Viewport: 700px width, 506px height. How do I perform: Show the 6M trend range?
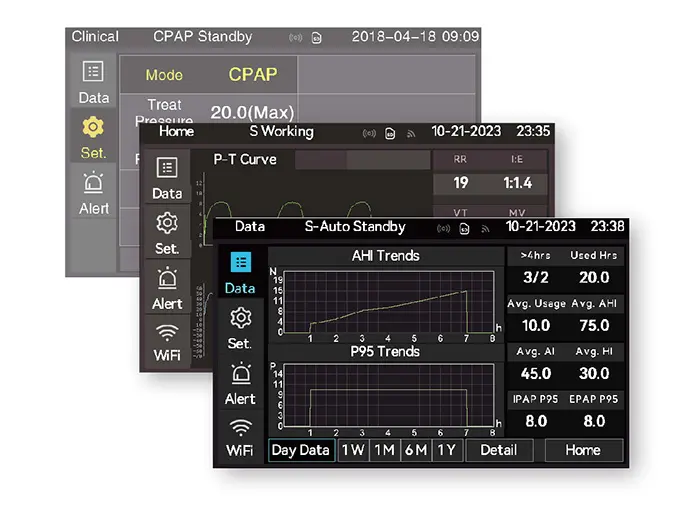pyautogui.click(x=416, y=450)
